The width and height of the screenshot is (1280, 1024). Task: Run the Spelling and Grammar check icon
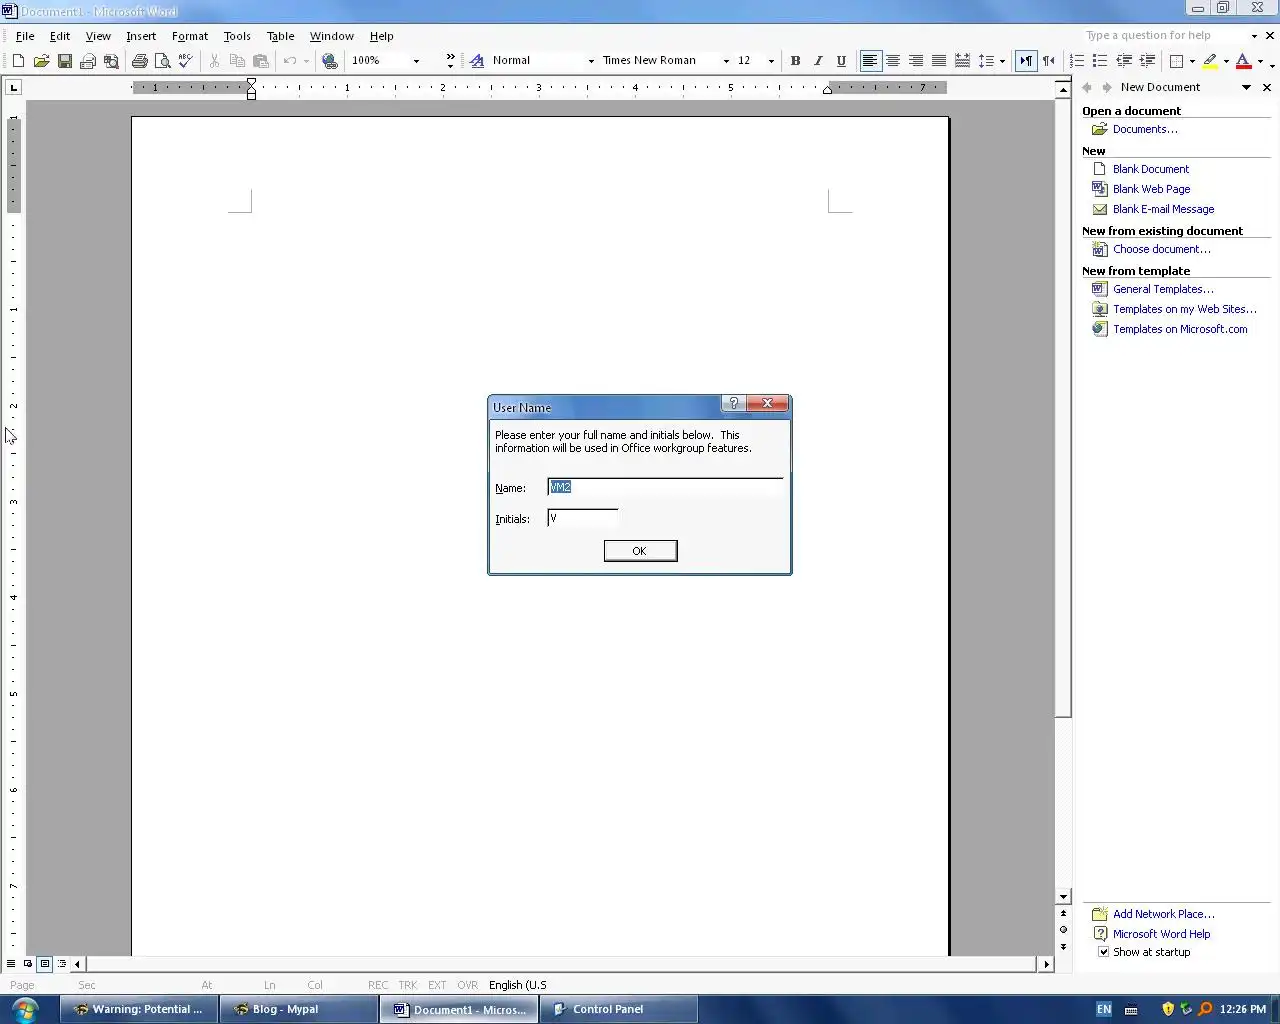(185, 61)
